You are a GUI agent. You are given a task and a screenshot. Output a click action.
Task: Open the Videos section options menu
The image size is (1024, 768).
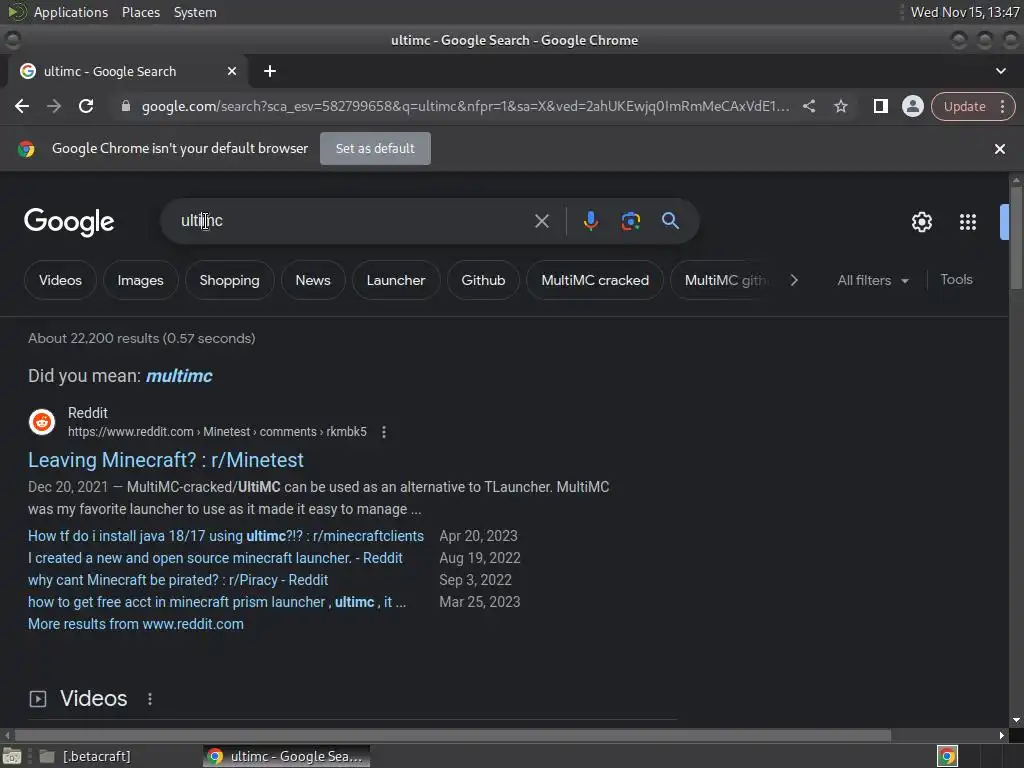pyautogui.click(x=150, y=699)
